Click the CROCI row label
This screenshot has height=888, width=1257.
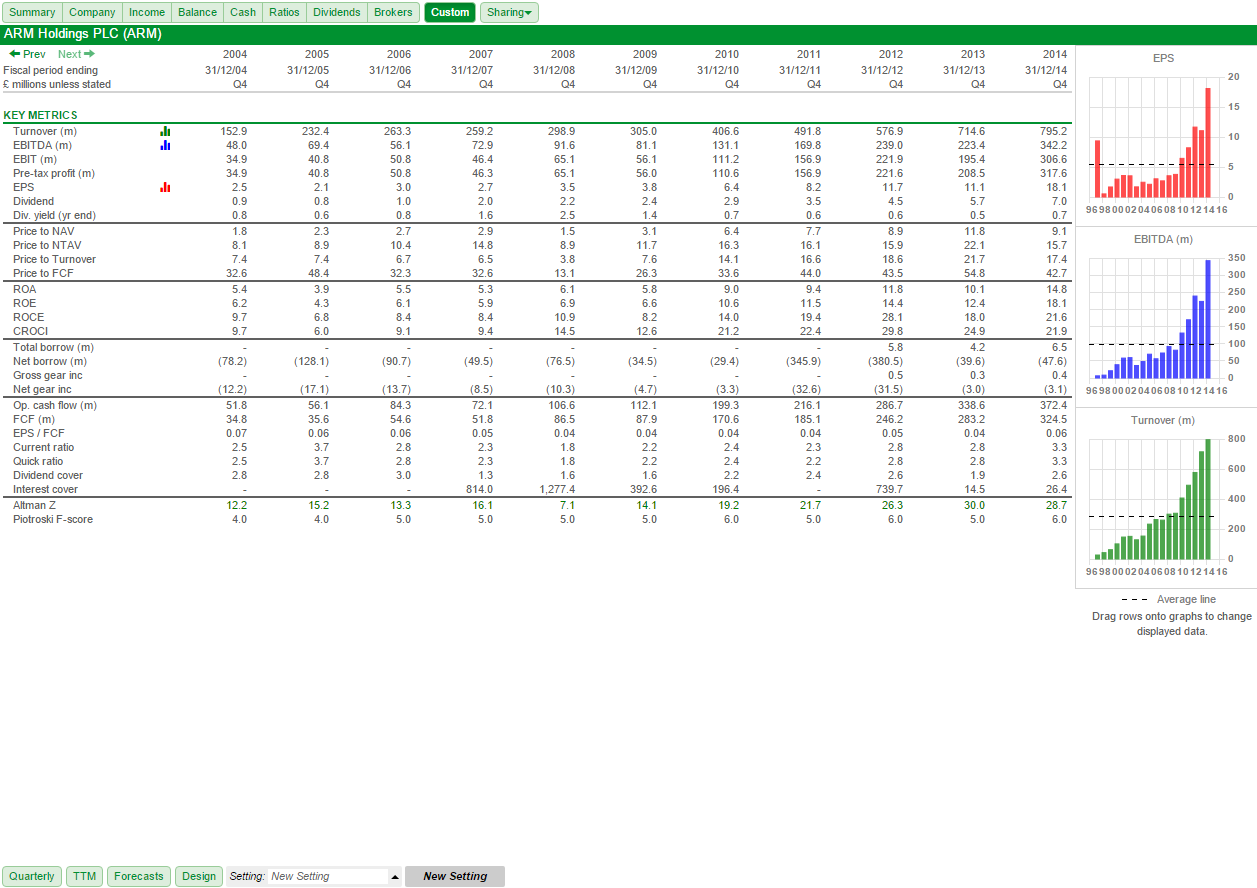click(x=31, y=331)
